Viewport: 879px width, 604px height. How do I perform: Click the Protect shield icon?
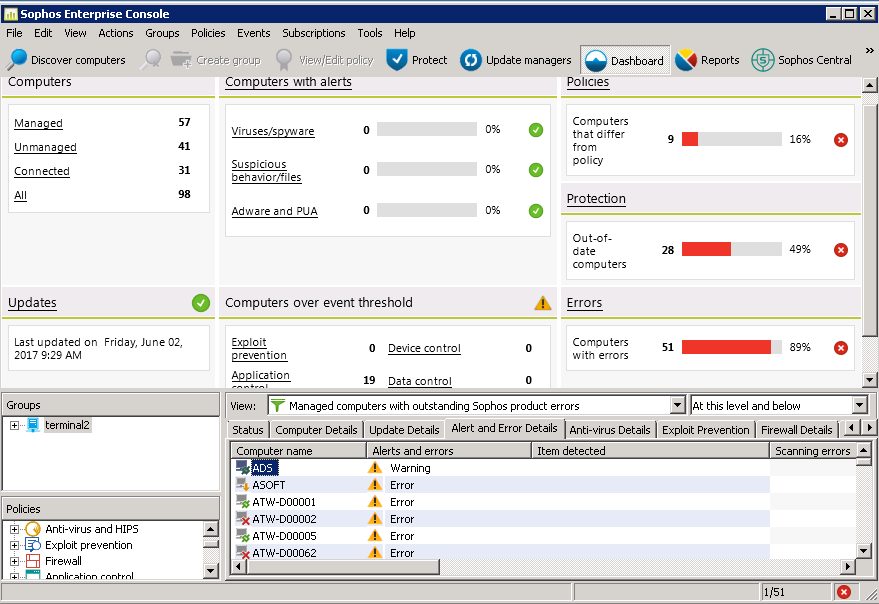point(397,59)
